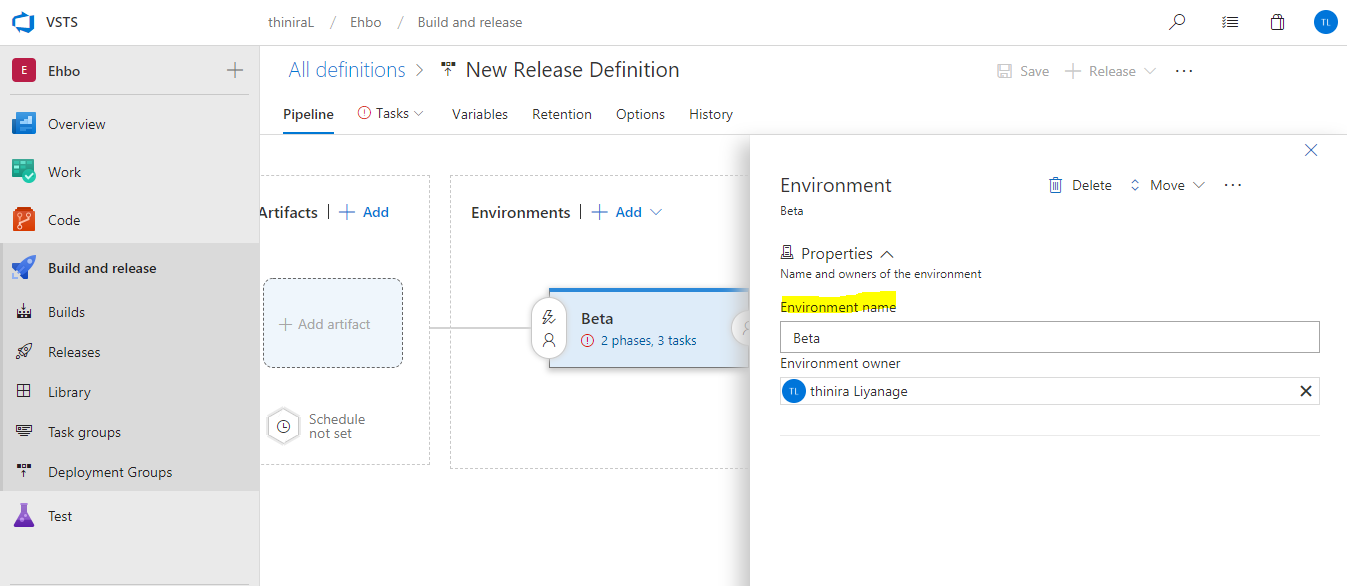Screen dimensions: 1347x586
Task: Delete the Beta environment
Action: click(1080, 185)
